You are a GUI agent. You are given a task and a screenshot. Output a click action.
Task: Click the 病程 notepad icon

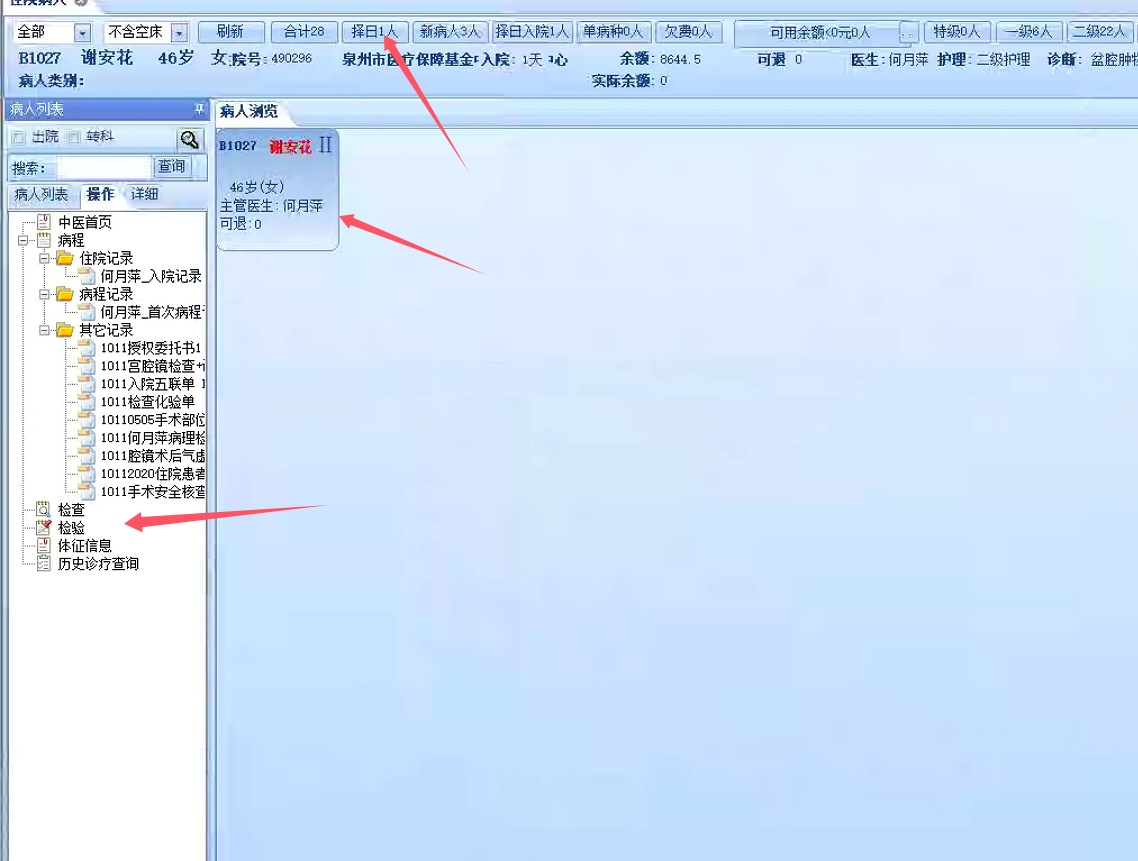tap(44, 240)
